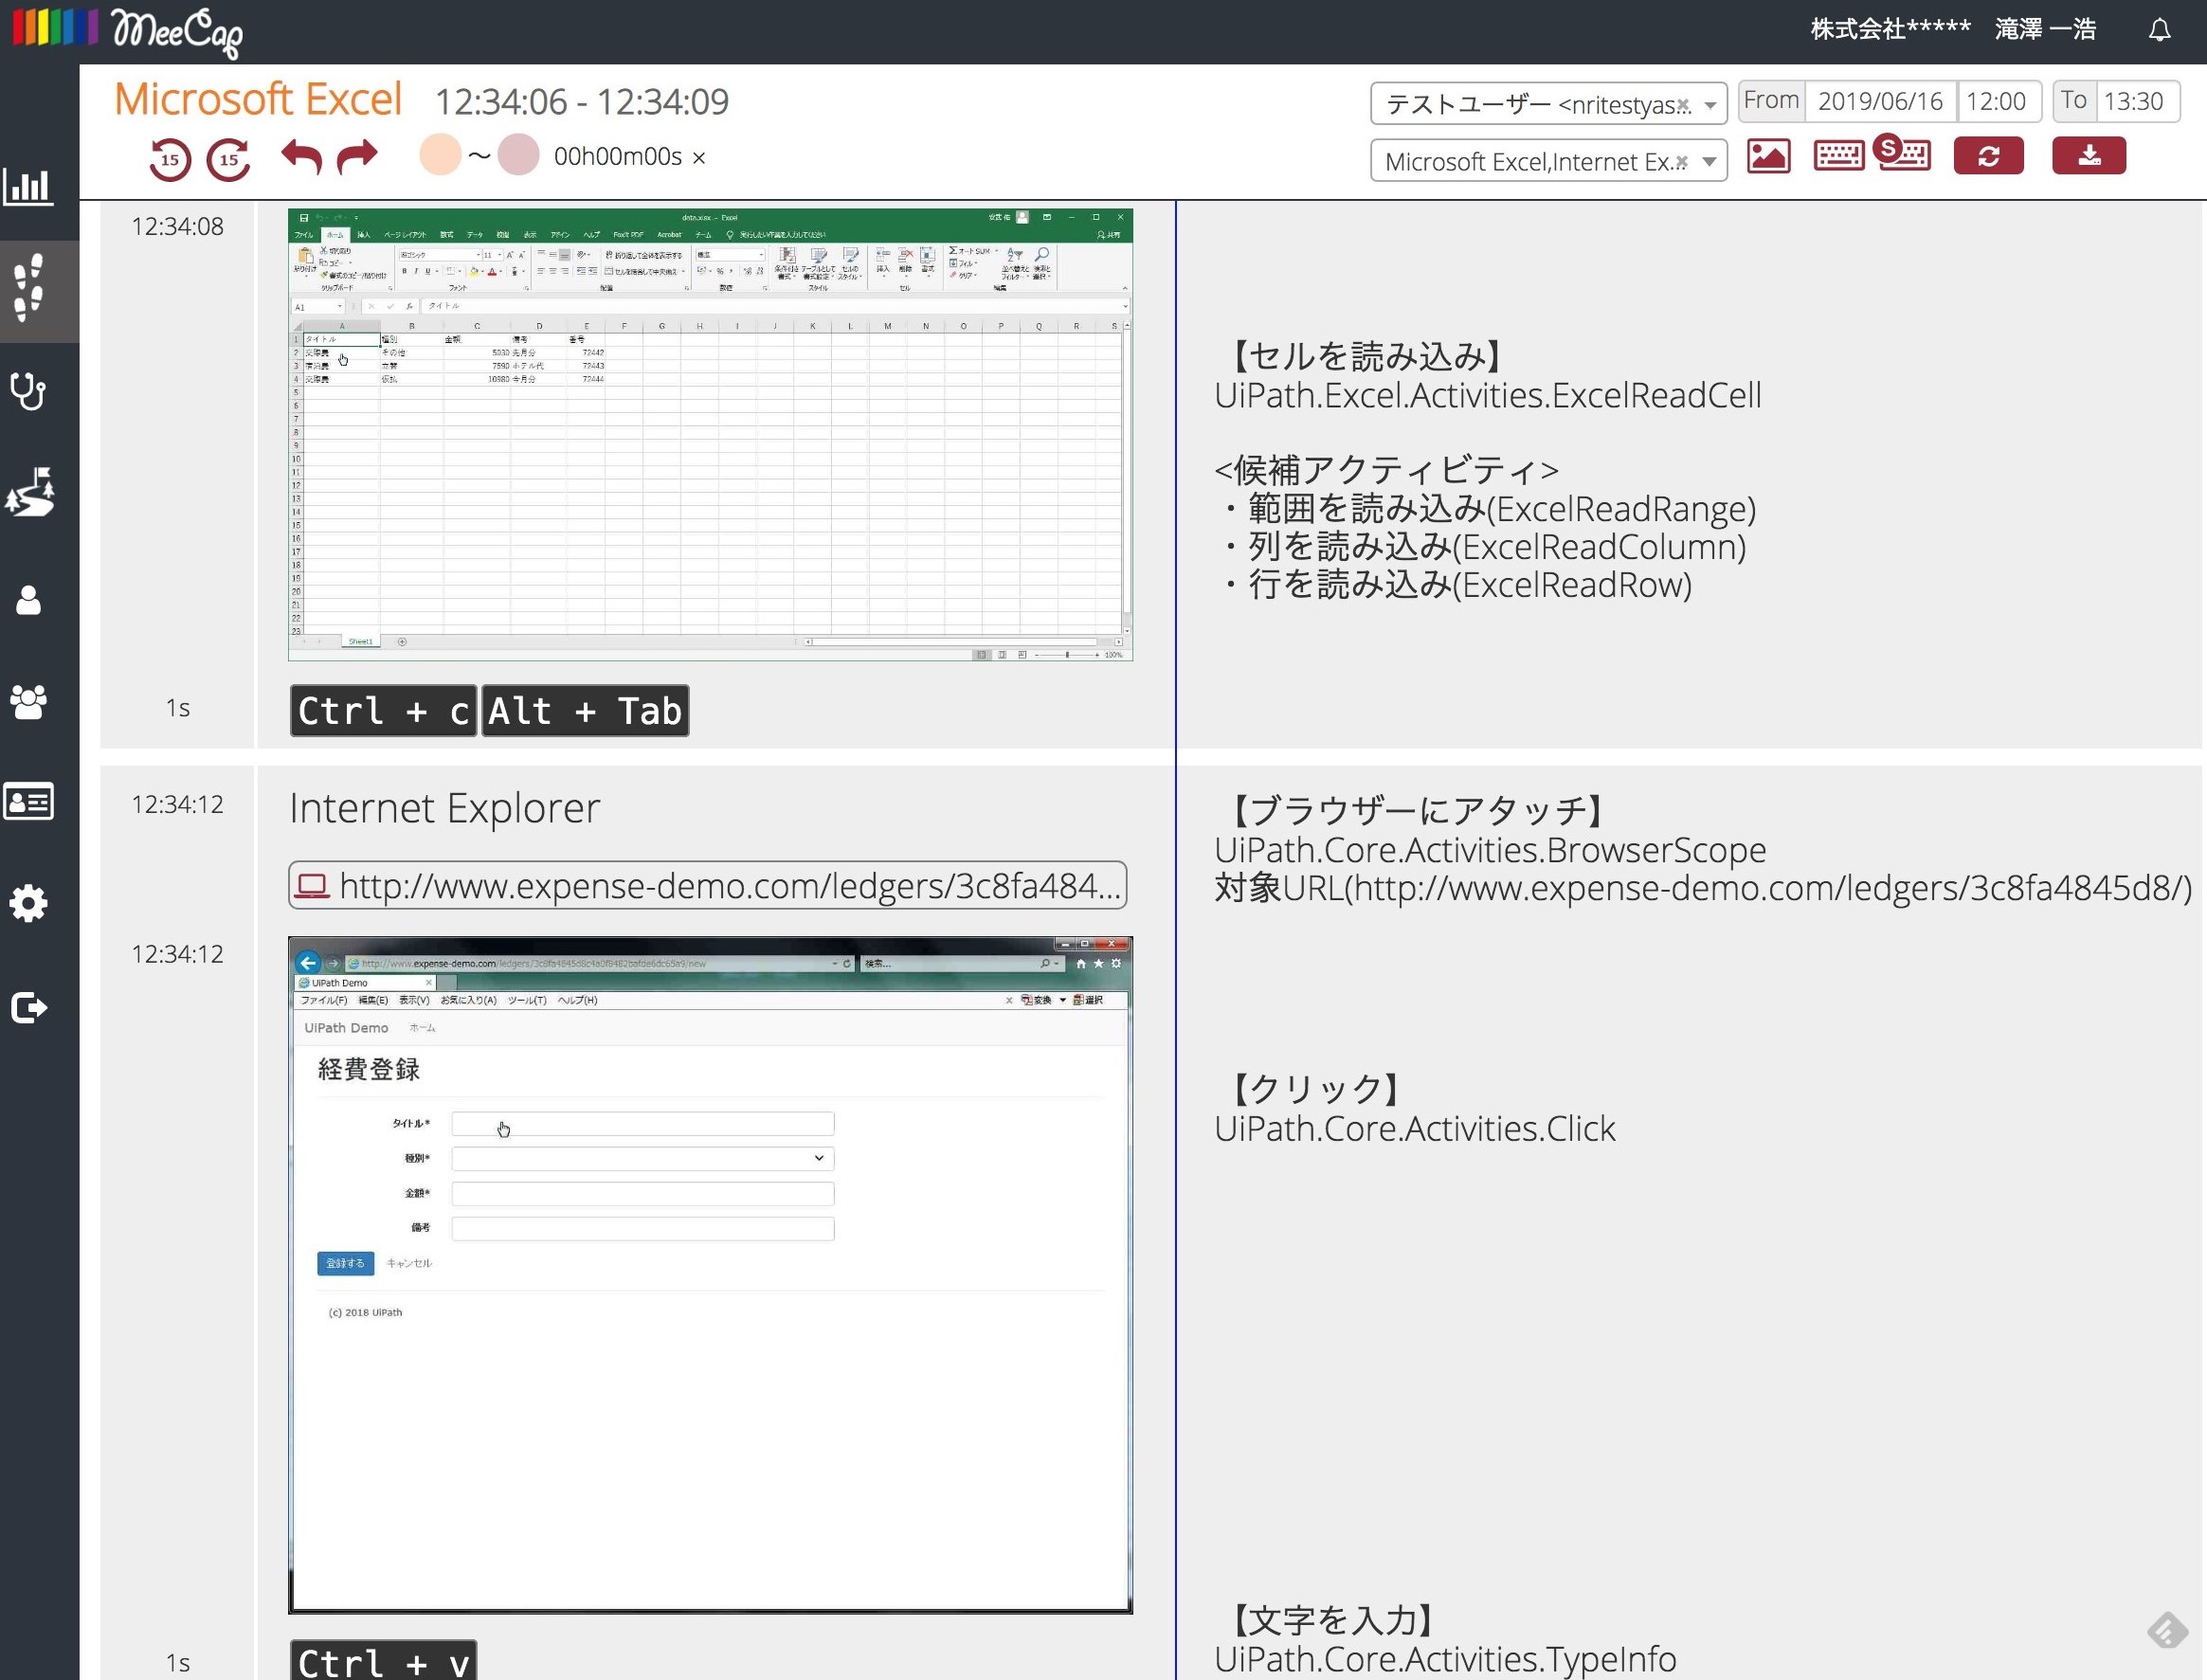Image resolution: width=2207 pixels, height=1680 pixels.
Task: Open ID card sidebar icon
Action: 28,802
